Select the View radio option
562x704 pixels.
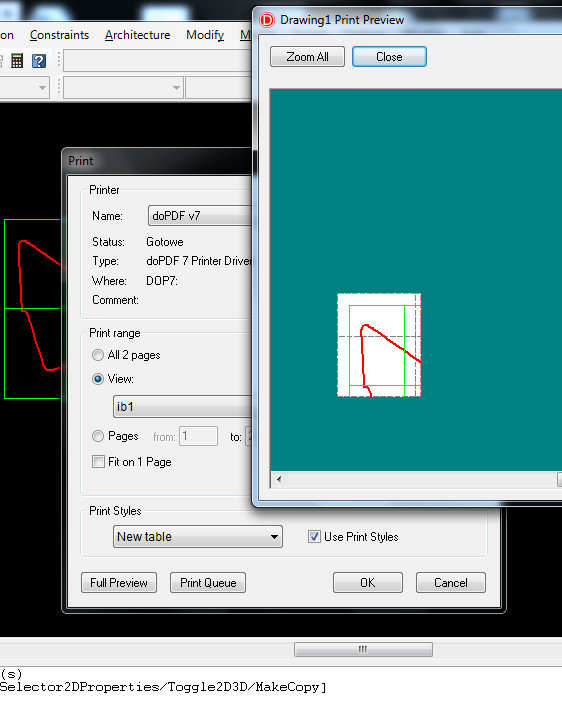pos(97,379)
